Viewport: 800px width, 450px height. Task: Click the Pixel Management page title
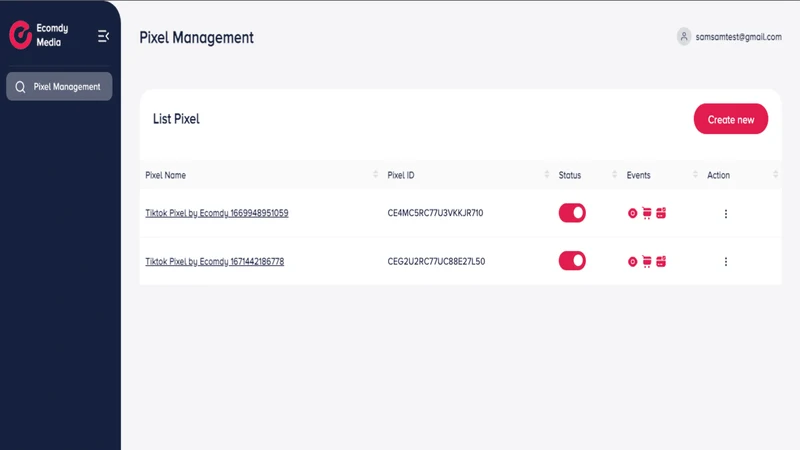[x=196, y=37]
